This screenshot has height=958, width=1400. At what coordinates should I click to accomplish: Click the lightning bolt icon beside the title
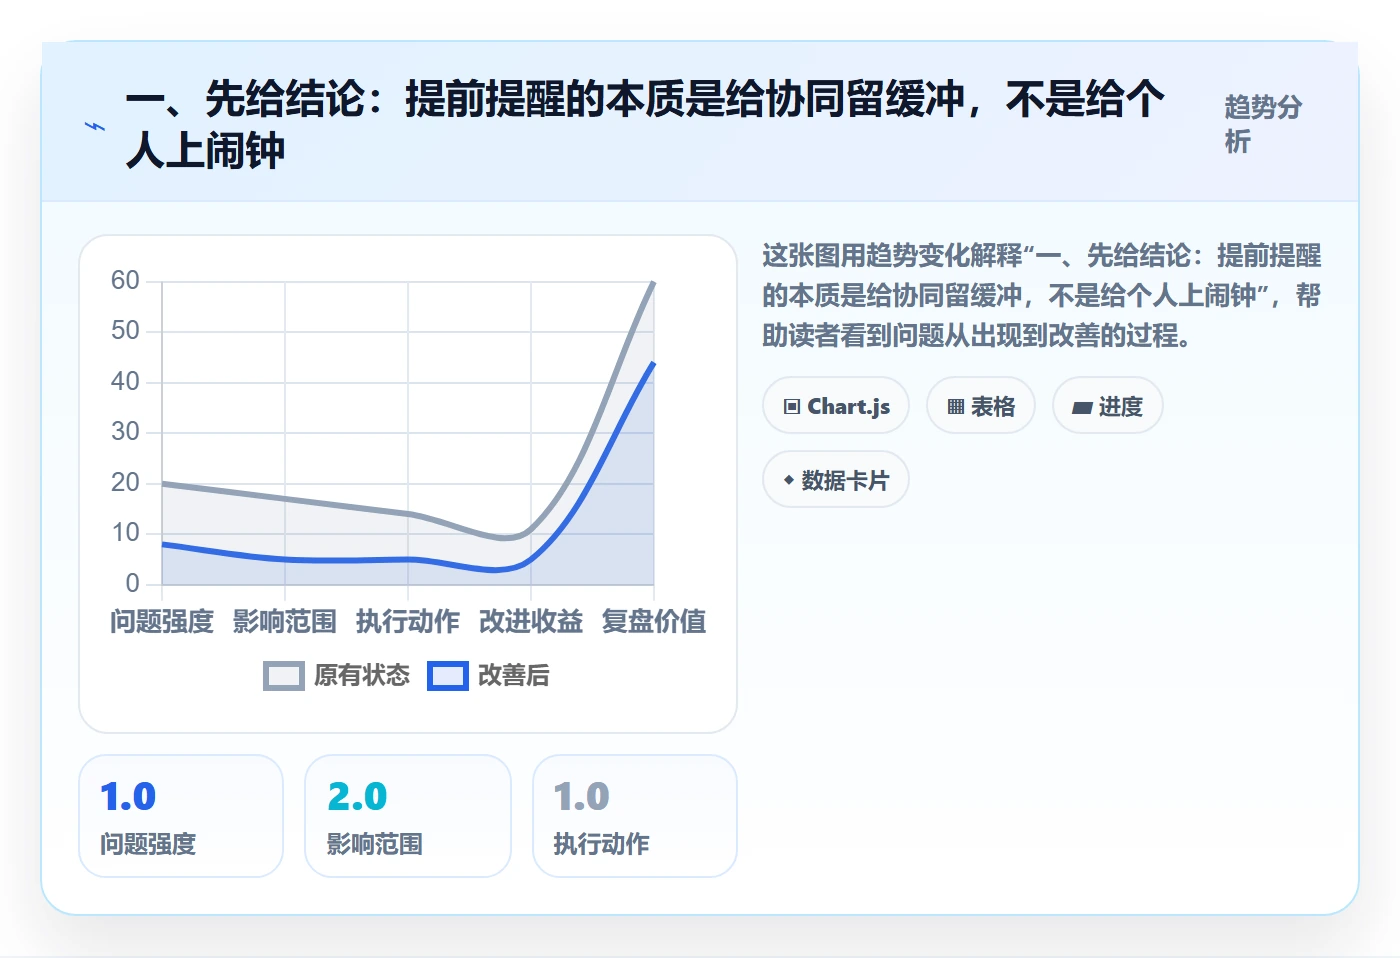point(95,127)
